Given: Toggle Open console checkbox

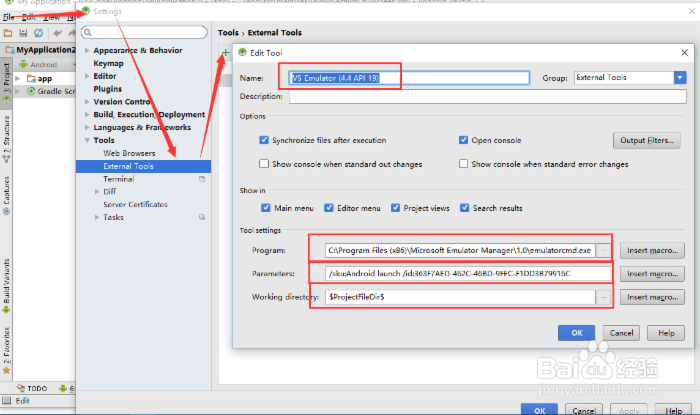Looking at the screenshot, I should click(x=463, y=140).
